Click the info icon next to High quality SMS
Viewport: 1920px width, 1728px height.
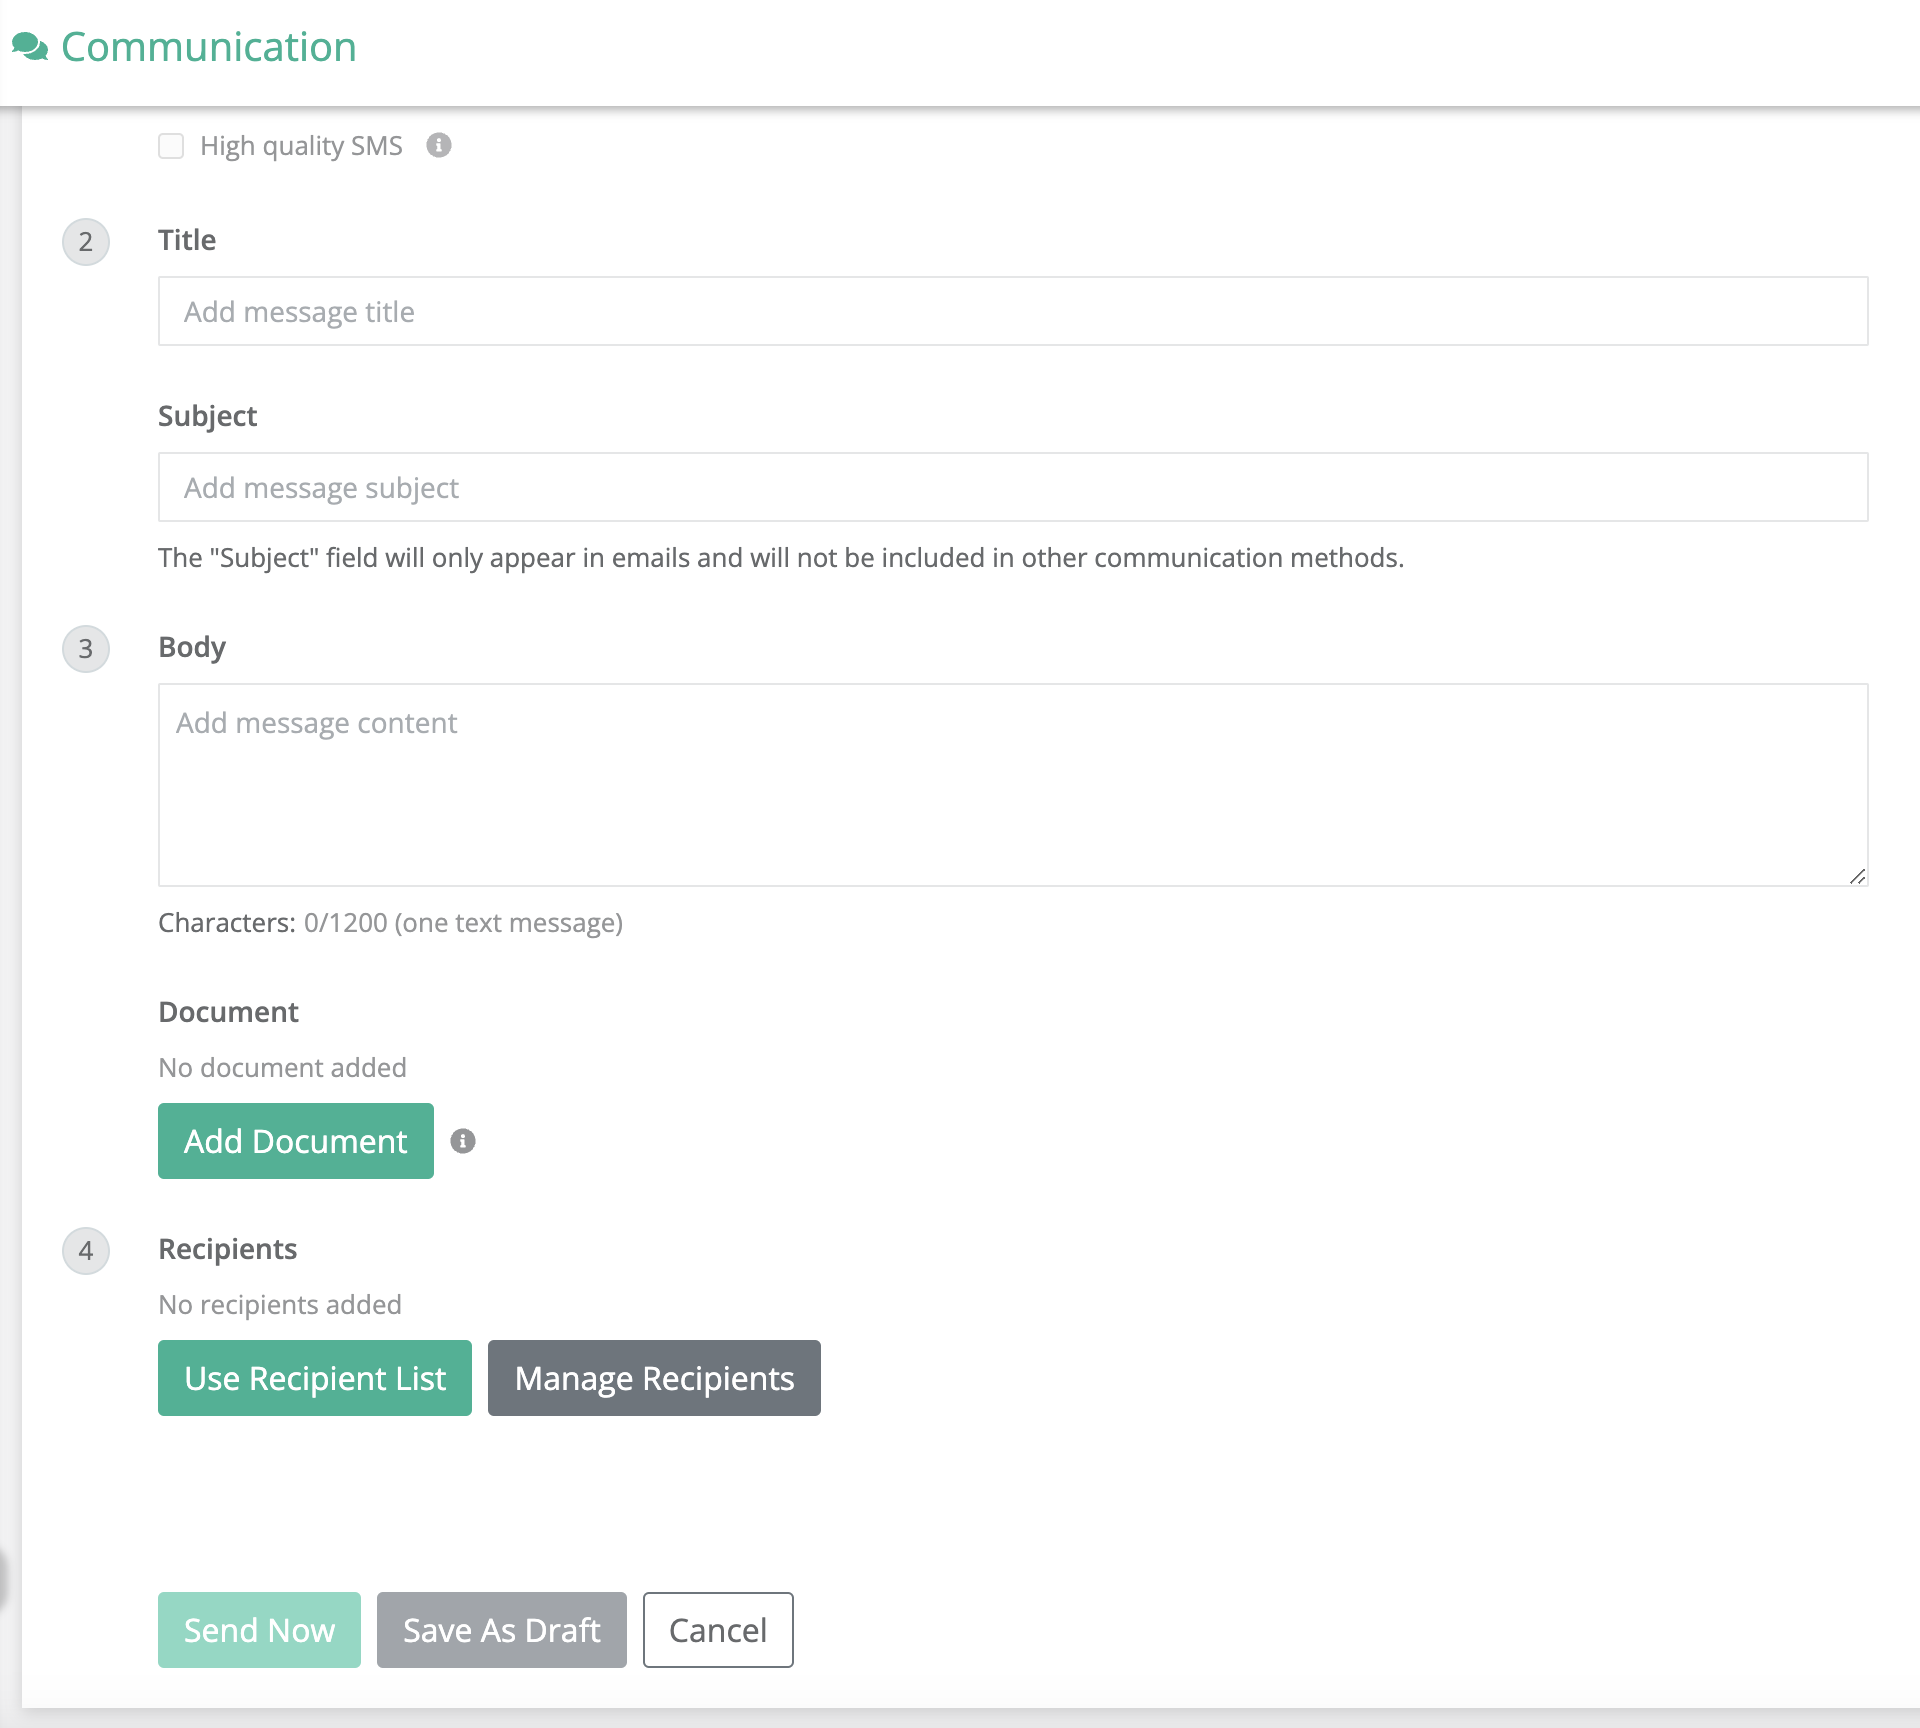[438, 146]
